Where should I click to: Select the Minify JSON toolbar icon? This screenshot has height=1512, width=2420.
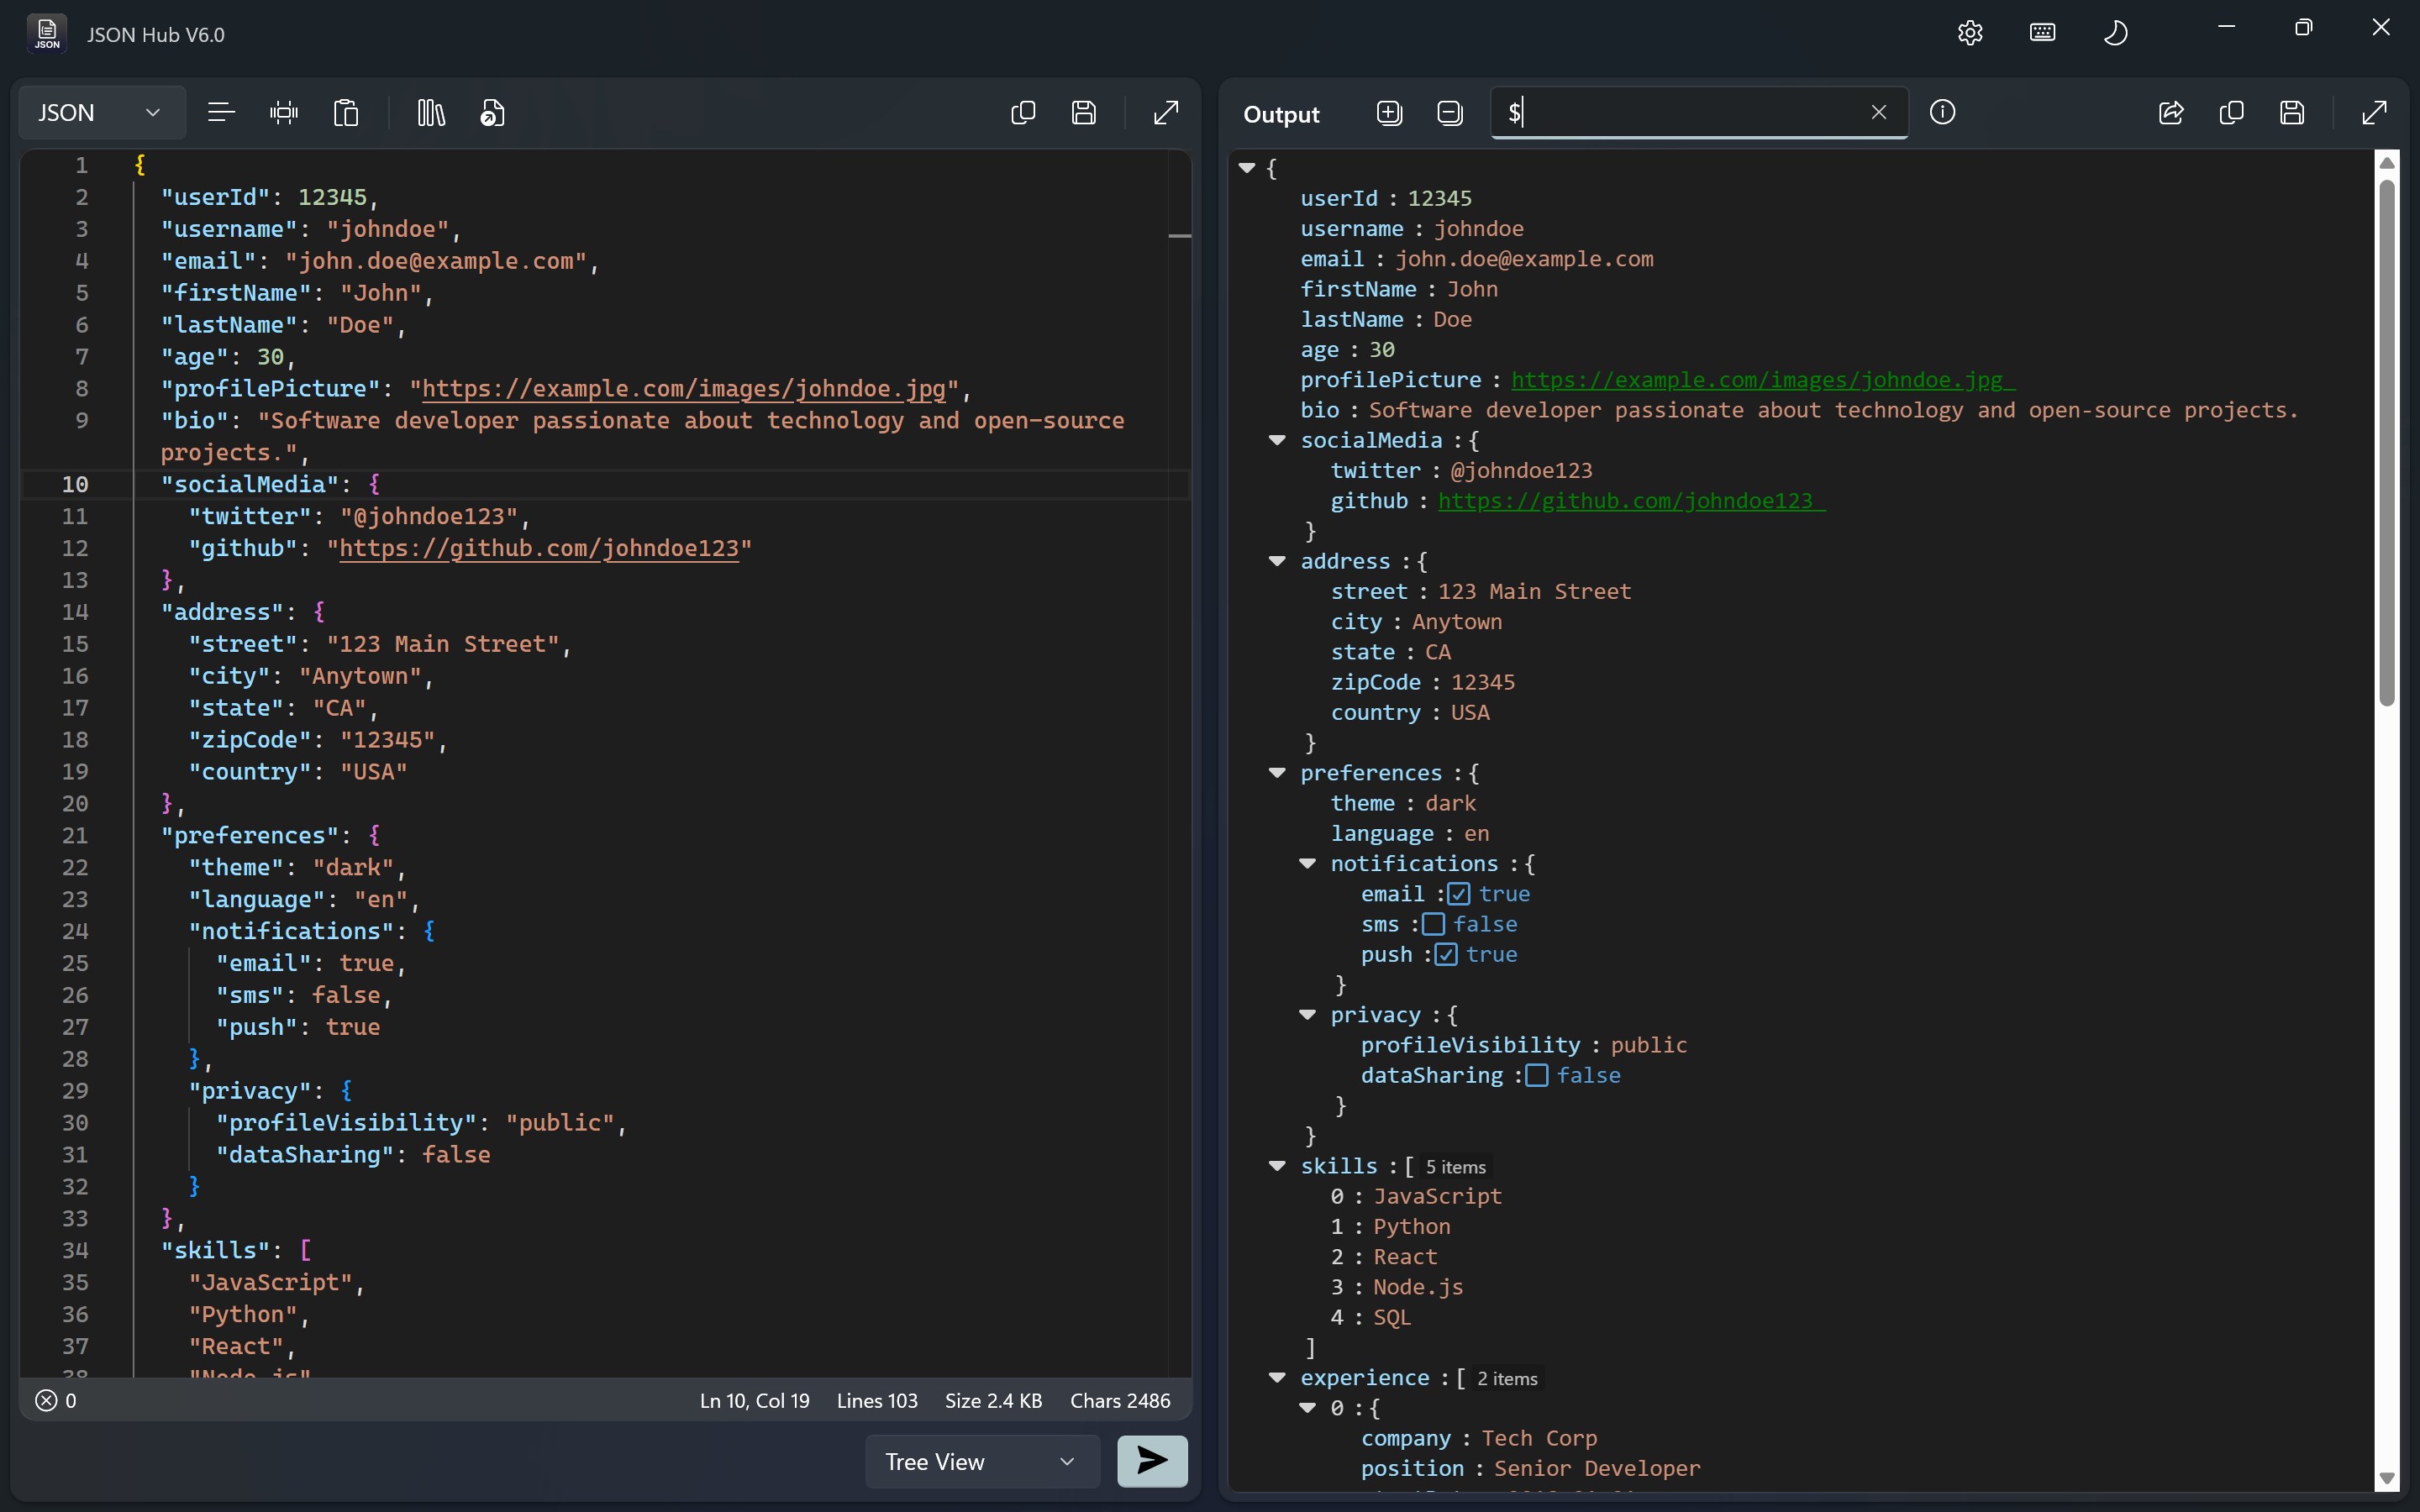click(x=285, y=112)
